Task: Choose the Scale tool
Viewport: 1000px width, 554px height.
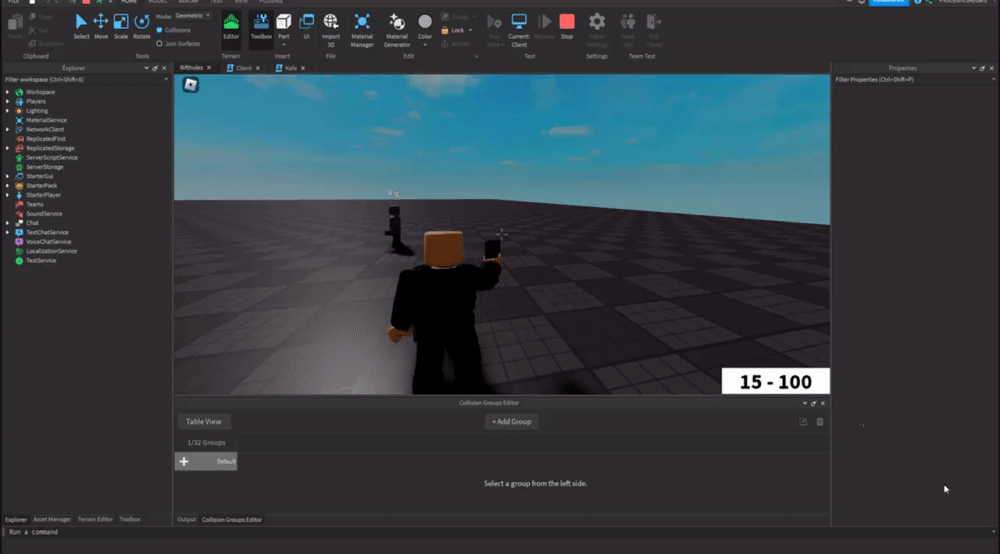Action: pyautogui.click(x=121, y=27)
